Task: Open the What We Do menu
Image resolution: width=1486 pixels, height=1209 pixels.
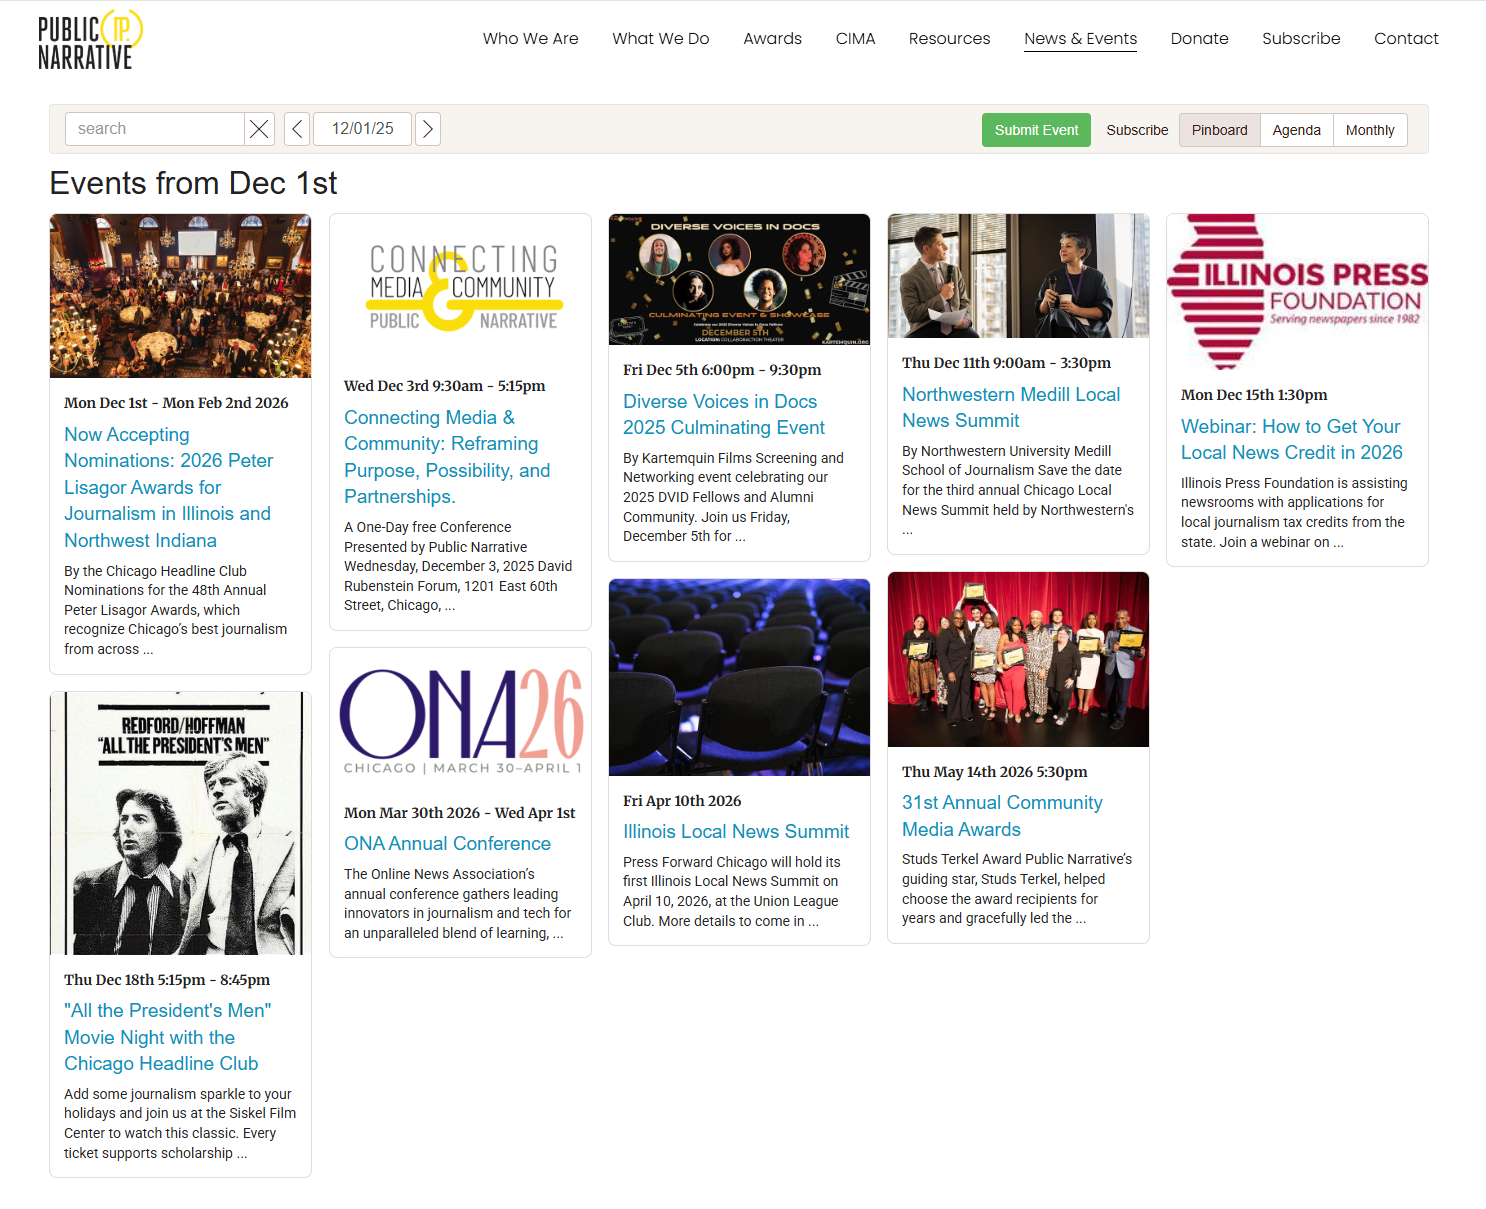Action: coord(661,39)
